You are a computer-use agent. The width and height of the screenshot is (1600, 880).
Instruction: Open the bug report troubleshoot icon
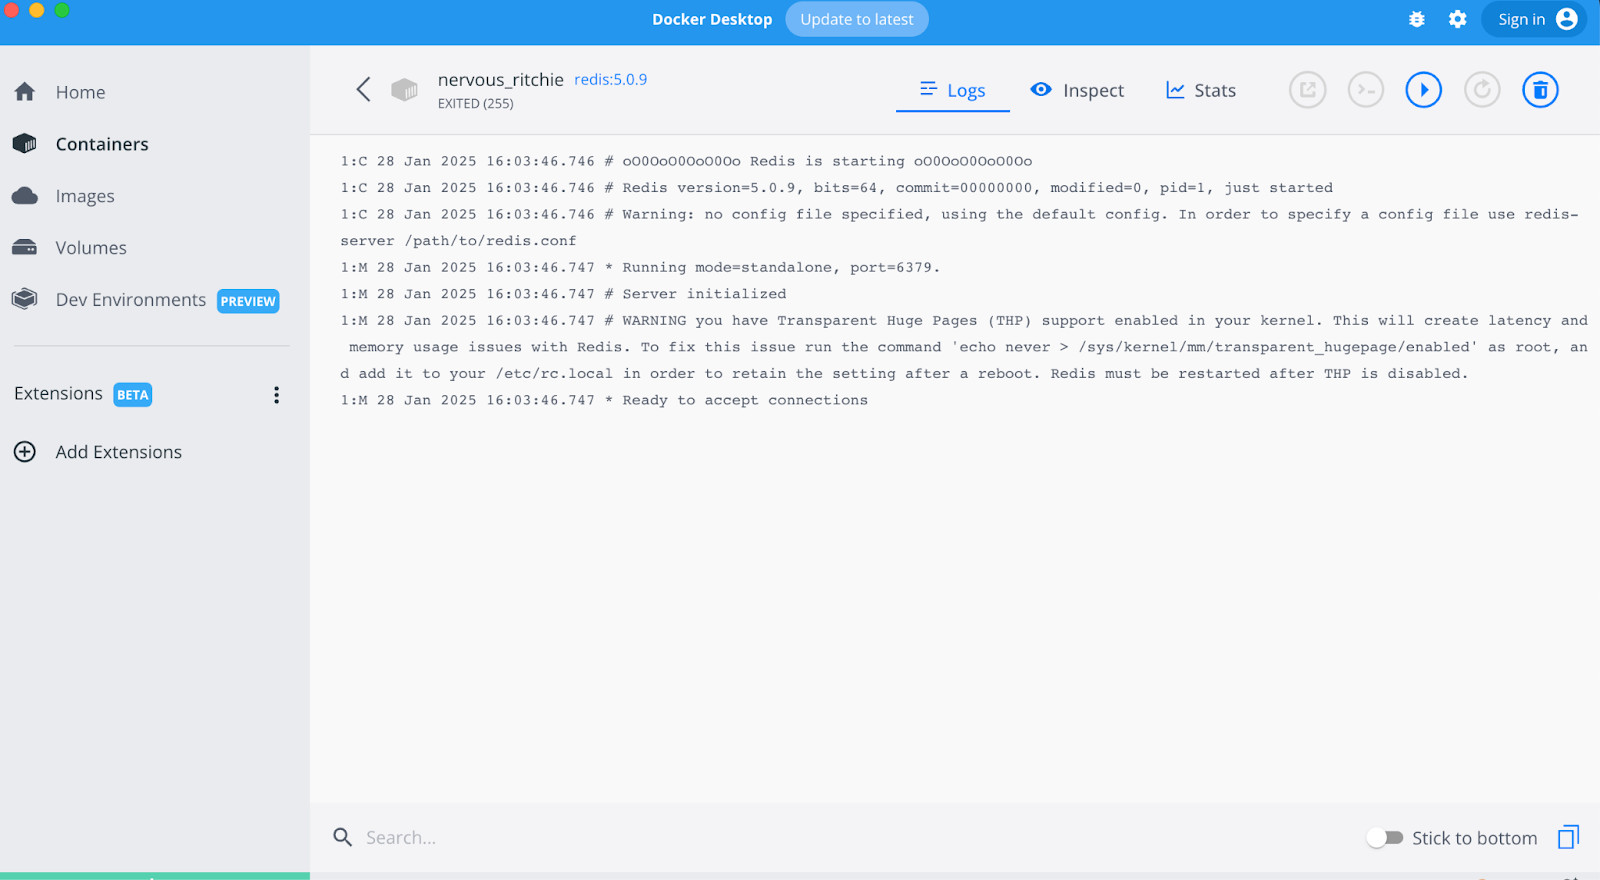[x=1416, y=19]
